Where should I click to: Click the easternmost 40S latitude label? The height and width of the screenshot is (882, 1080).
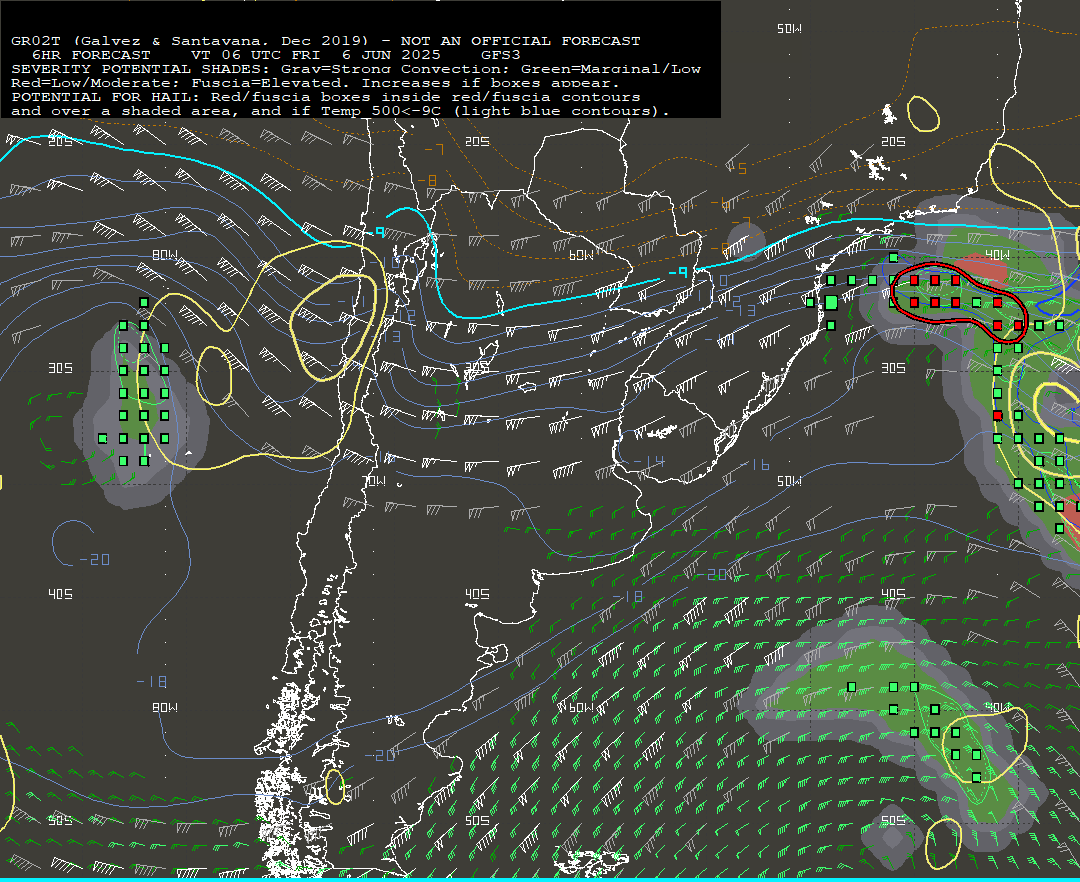click(x=893, y=594)
